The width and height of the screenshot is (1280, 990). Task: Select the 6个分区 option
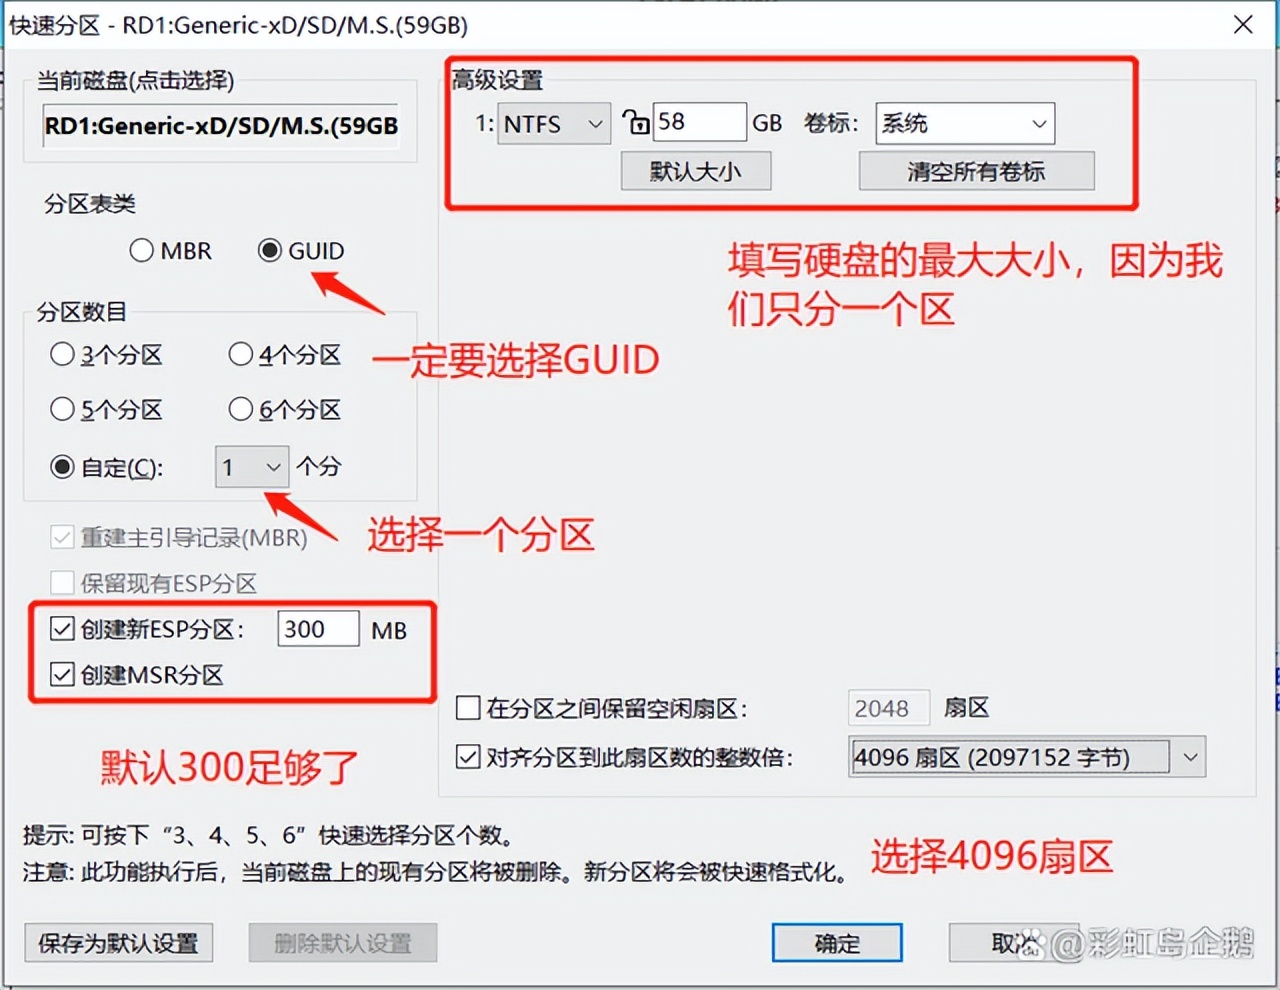point(240,409)
